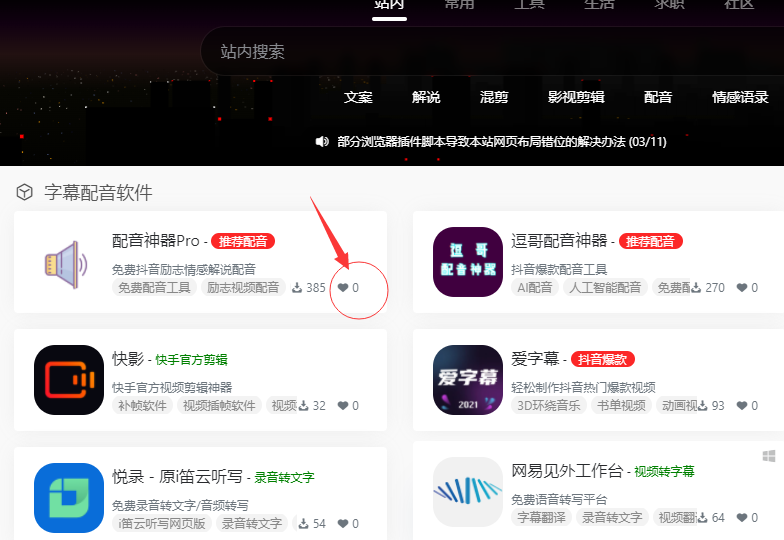The width and height of the screenshot is (784, 540).
Task: Click the 抖音爆款 badge on 爱字幕
Action: tap(602, 360)
